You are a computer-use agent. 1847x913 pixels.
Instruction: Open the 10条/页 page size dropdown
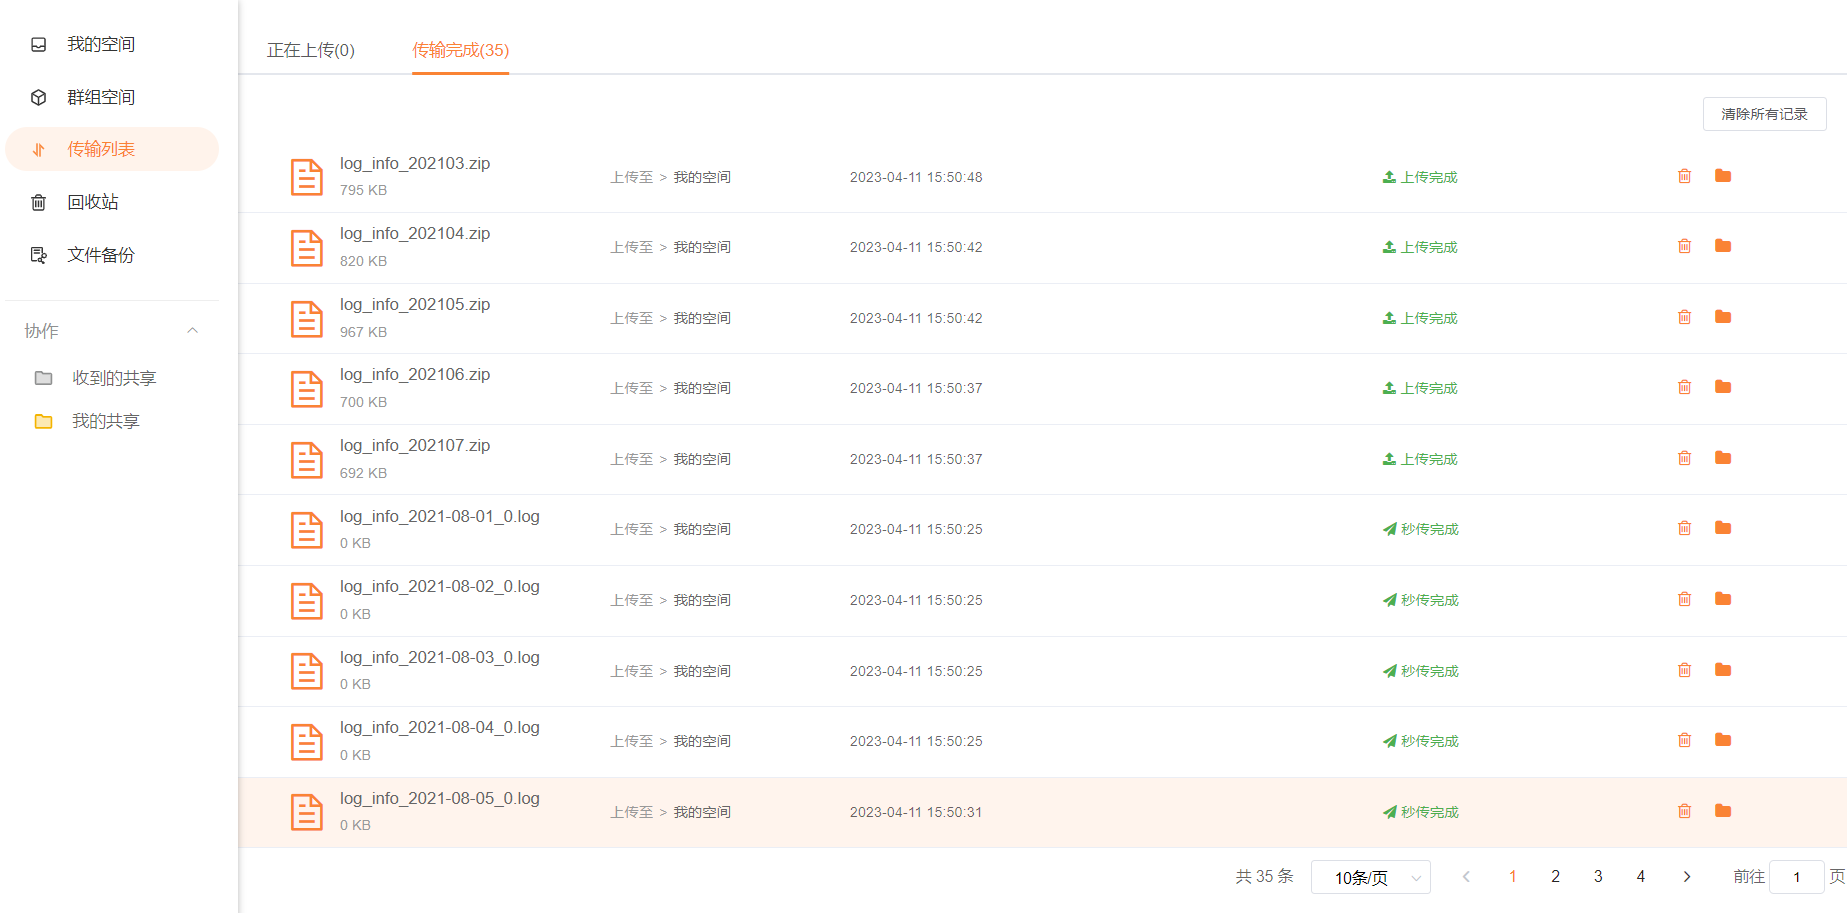(x=1370, y=877)
